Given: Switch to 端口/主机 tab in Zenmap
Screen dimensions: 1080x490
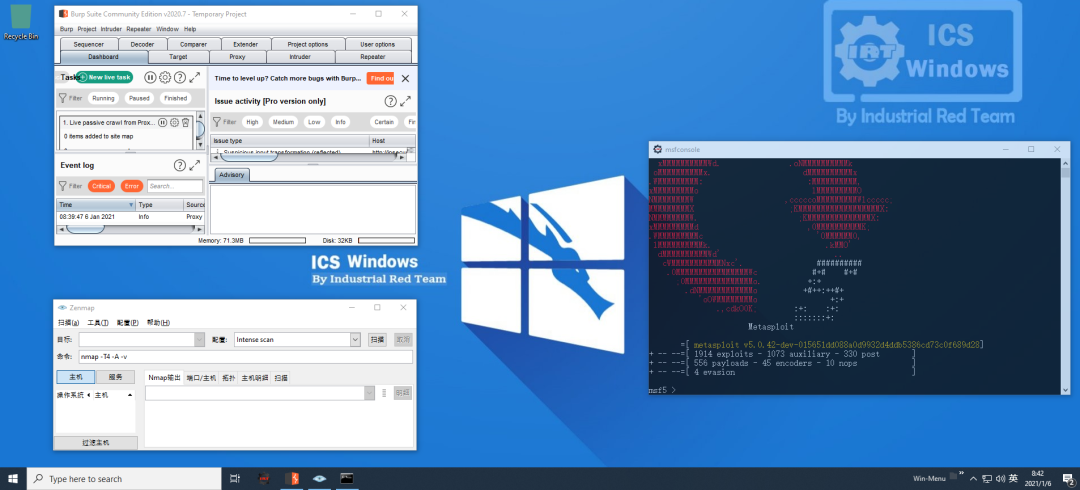Looking at the screenshot, I should 201,378.
